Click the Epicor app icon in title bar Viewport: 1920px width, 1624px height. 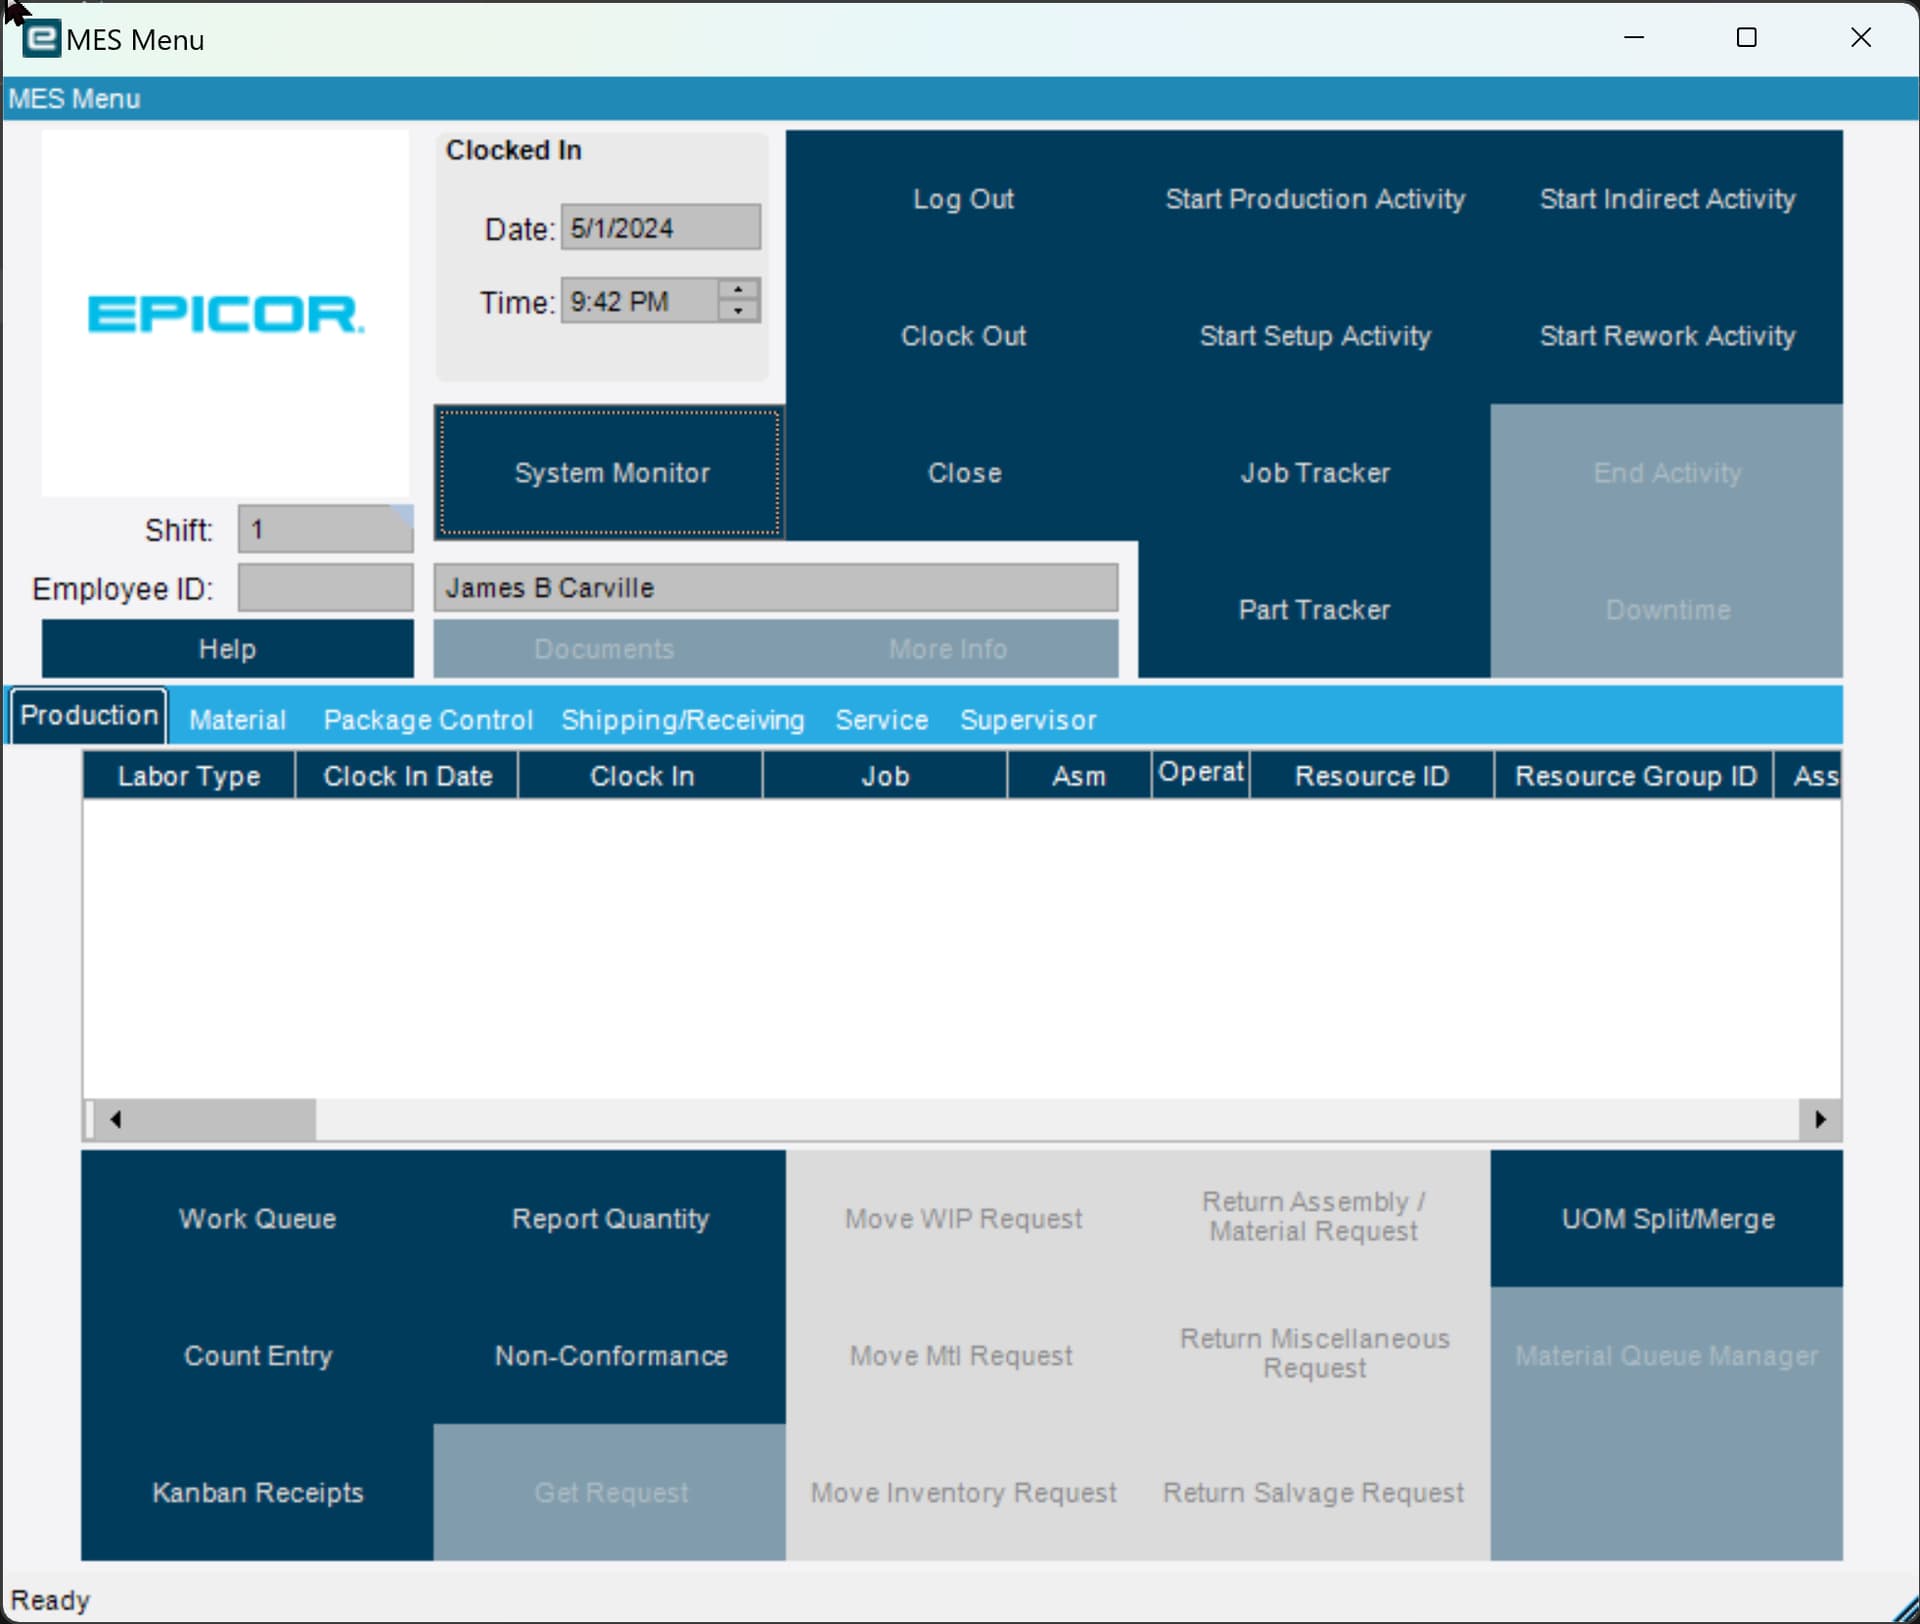[41, 39]
